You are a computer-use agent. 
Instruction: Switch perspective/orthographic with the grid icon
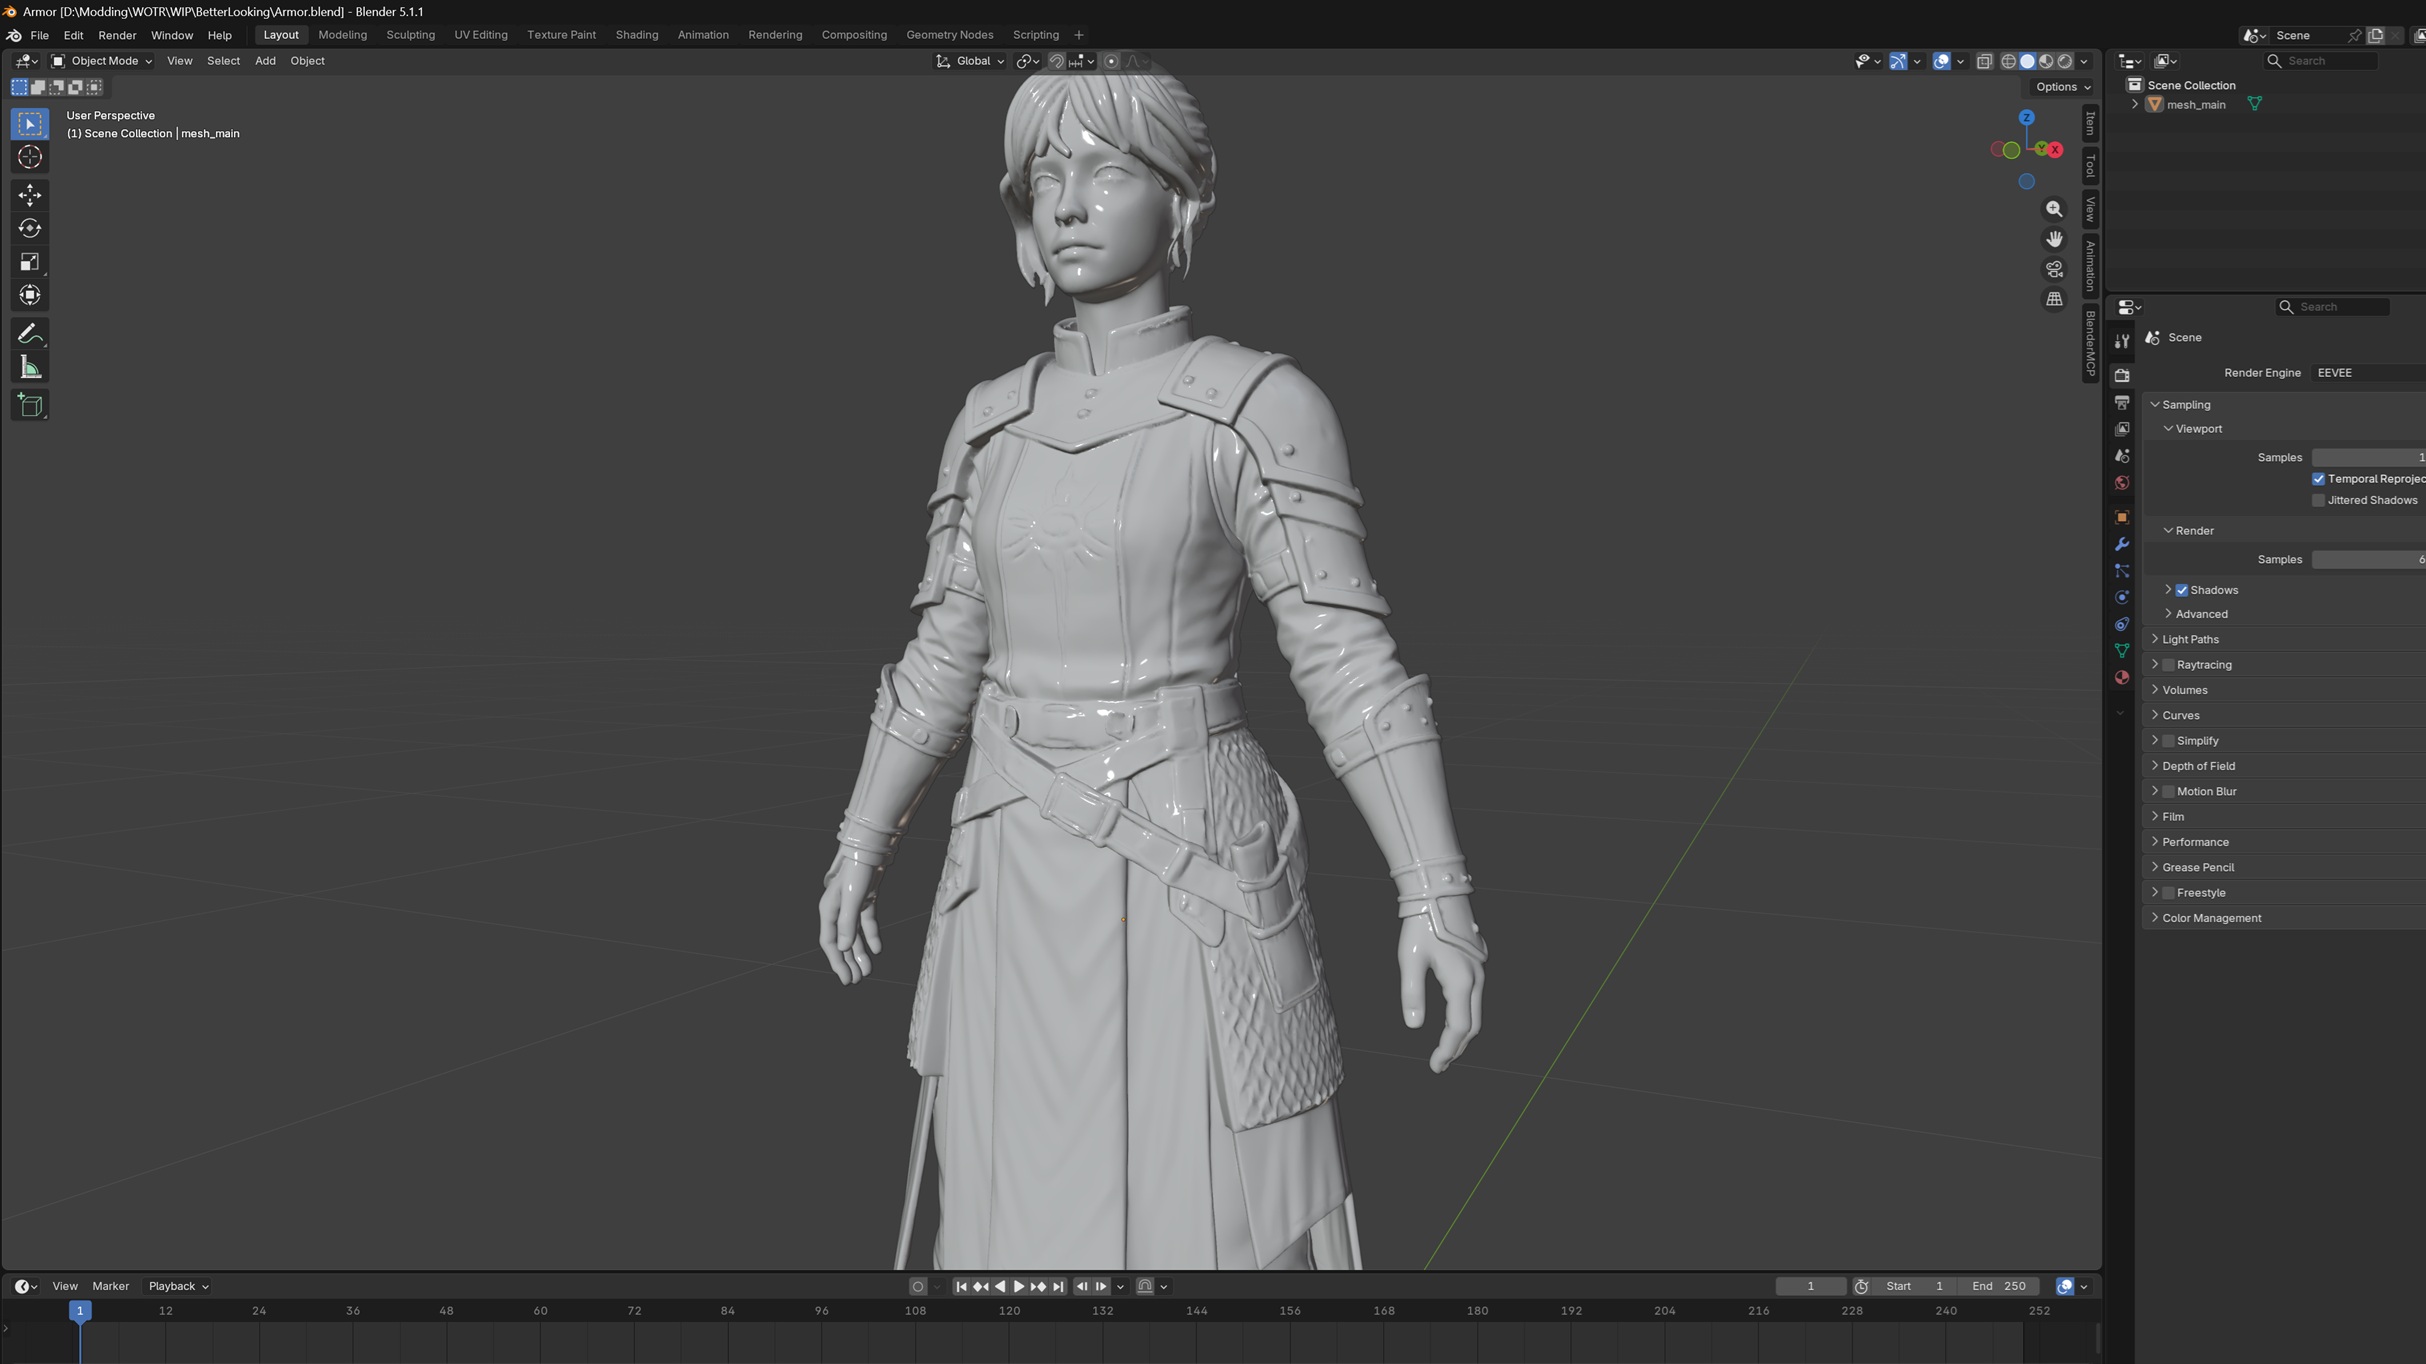point(2054,299)
